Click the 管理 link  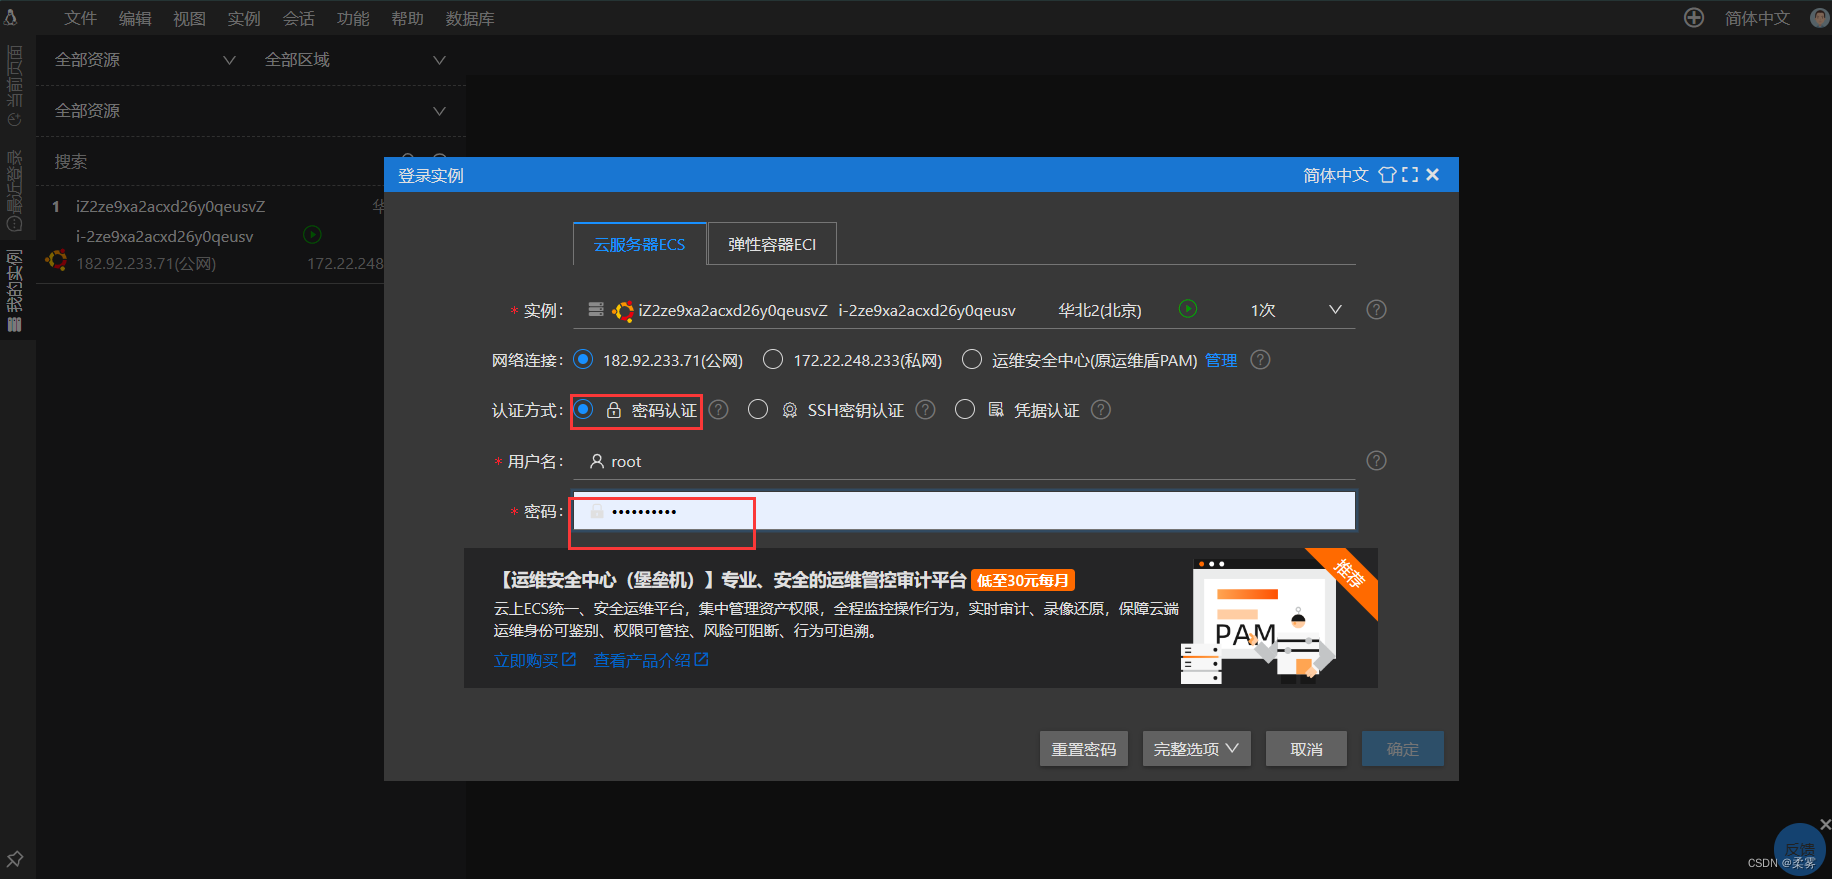pos(1221,360)
